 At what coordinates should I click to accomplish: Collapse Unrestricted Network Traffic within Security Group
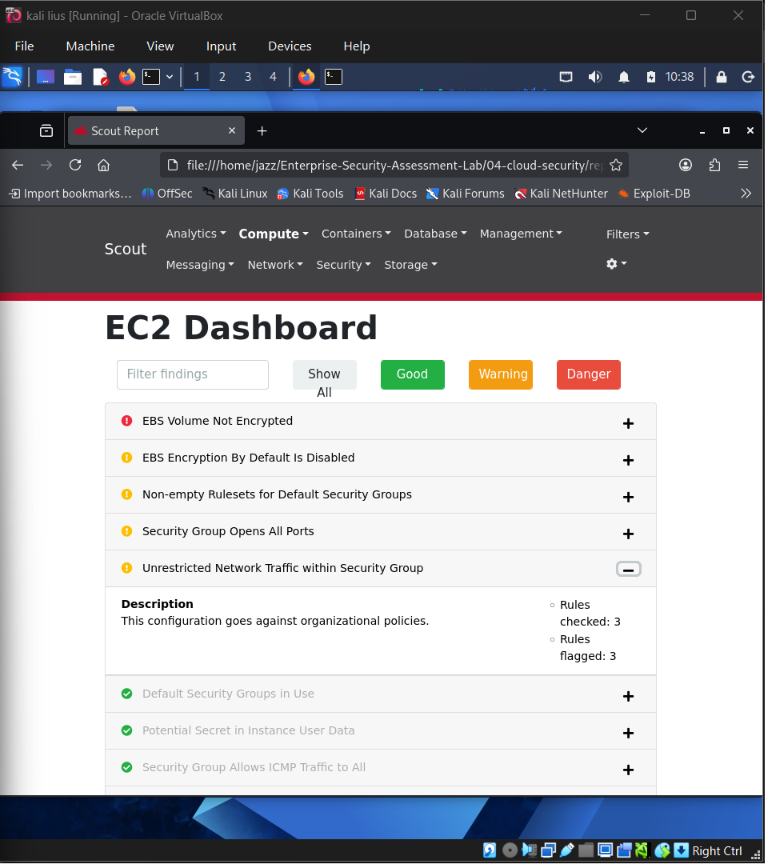(628, 569)
